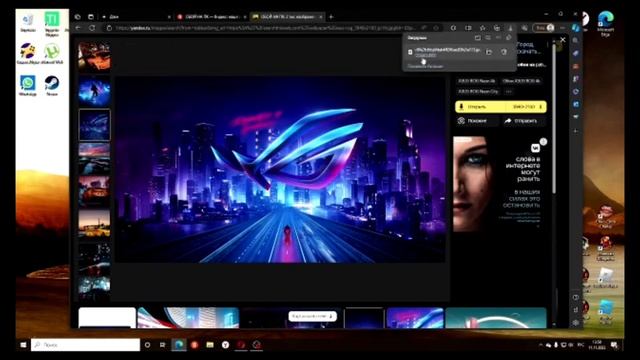Image resolution: width=640 pixels, height=360 pixels.
Task: Select the first thumbnail in the left strip
Action: coord(94,56)
